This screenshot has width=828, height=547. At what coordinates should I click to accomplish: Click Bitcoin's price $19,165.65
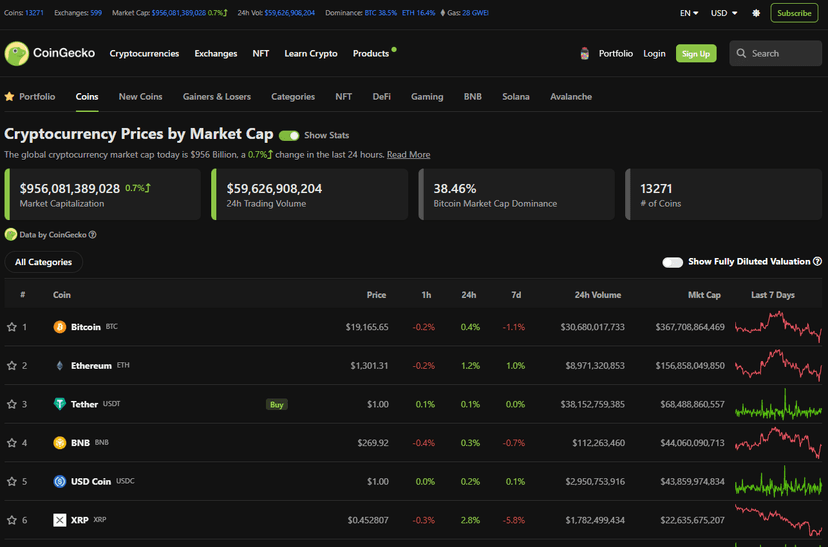[x=367, y=327]
